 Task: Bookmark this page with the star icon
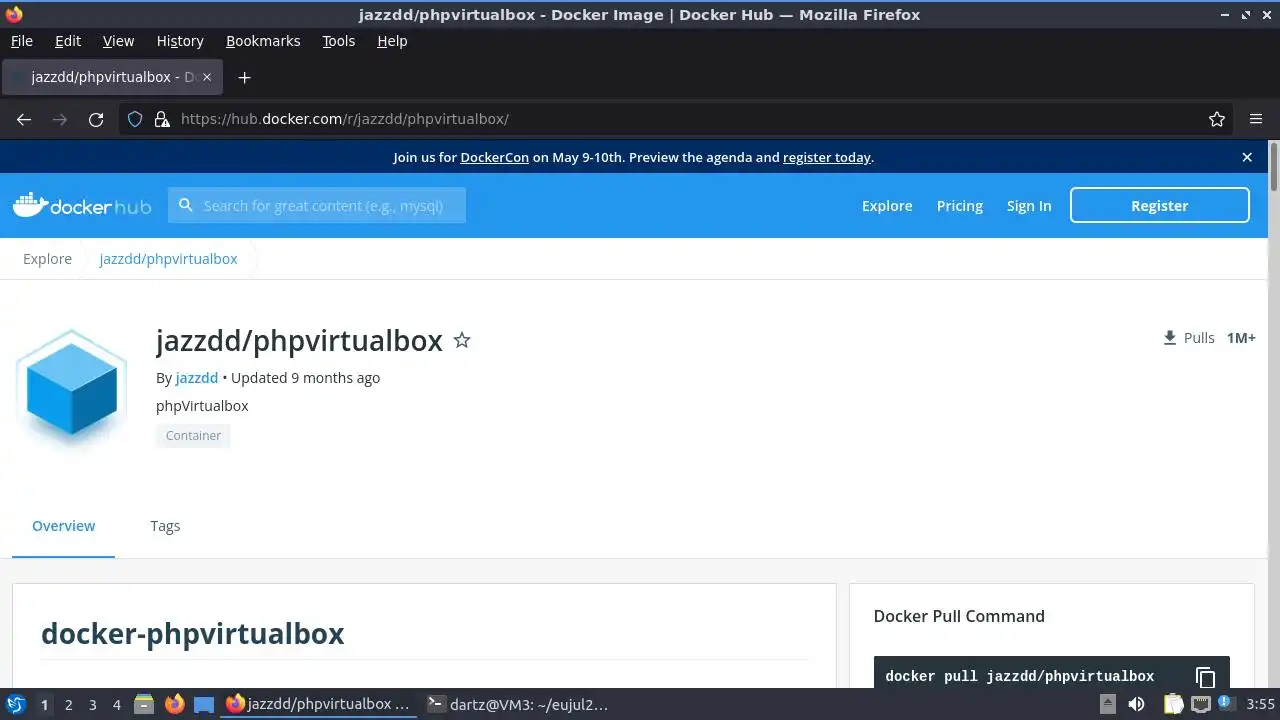1217,119
